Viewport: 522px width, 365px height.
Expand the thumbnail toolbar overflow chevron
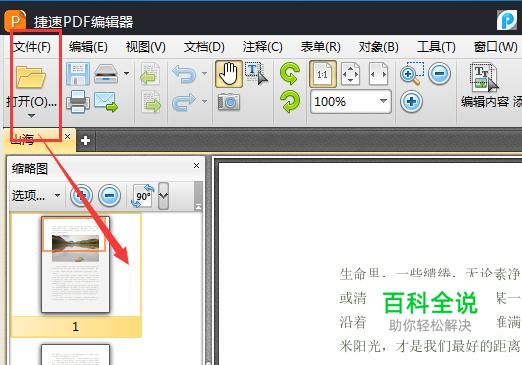coord(163,196)
